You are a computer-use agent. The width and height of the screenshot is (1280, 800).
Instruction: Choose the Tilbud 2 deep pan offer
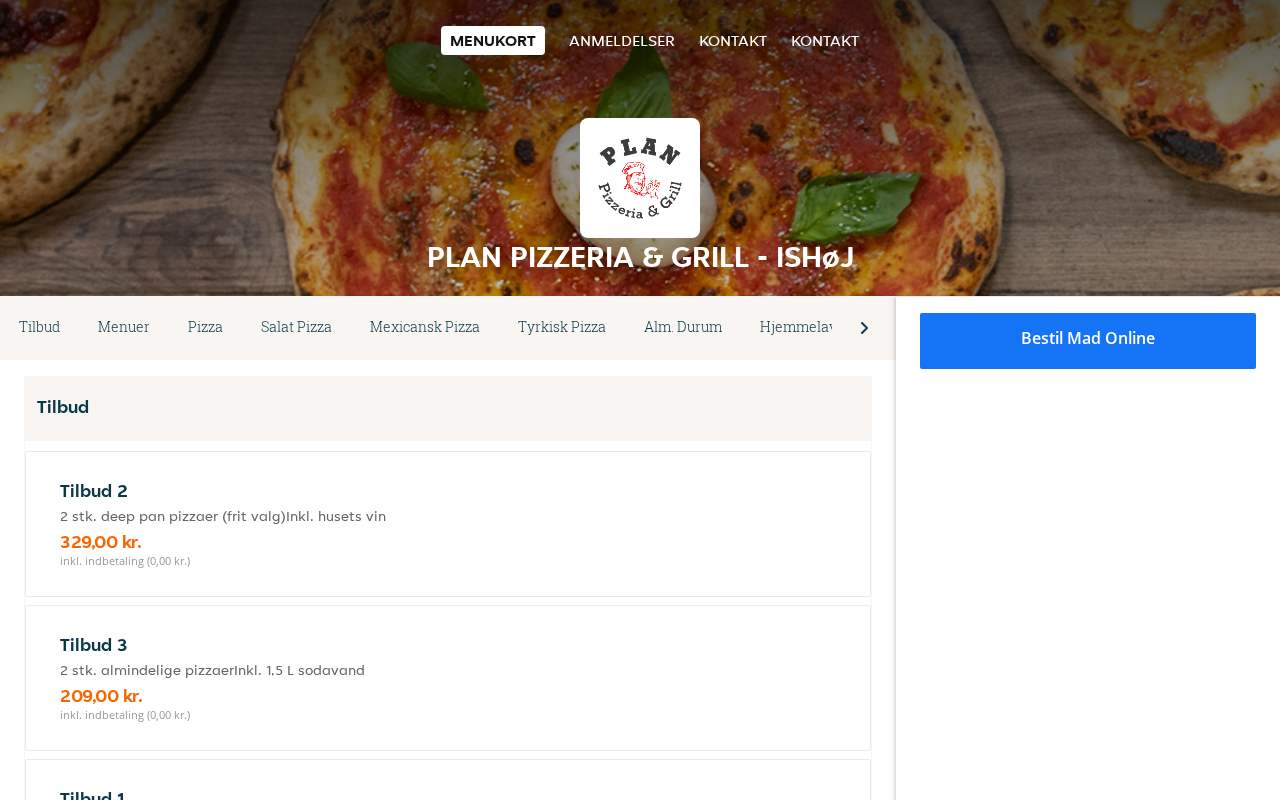click(x=448, y=524)
